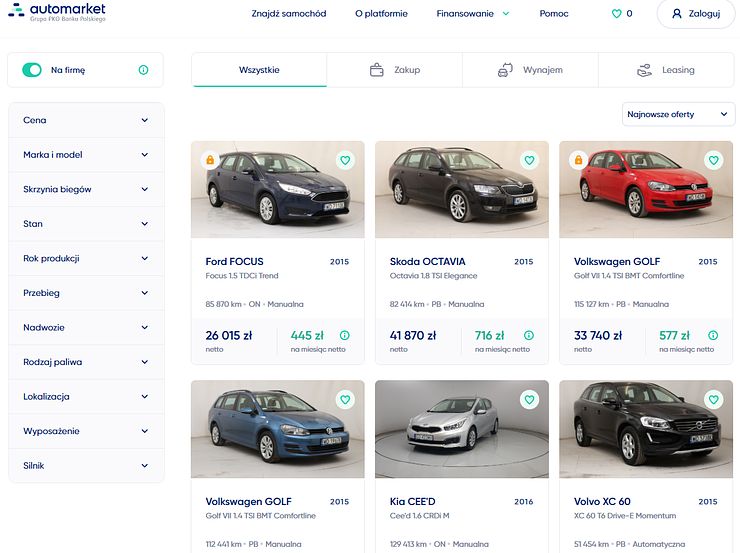Open favorites heart icon in header
Viewport: 740px width, 553px height.
[616, 14]
